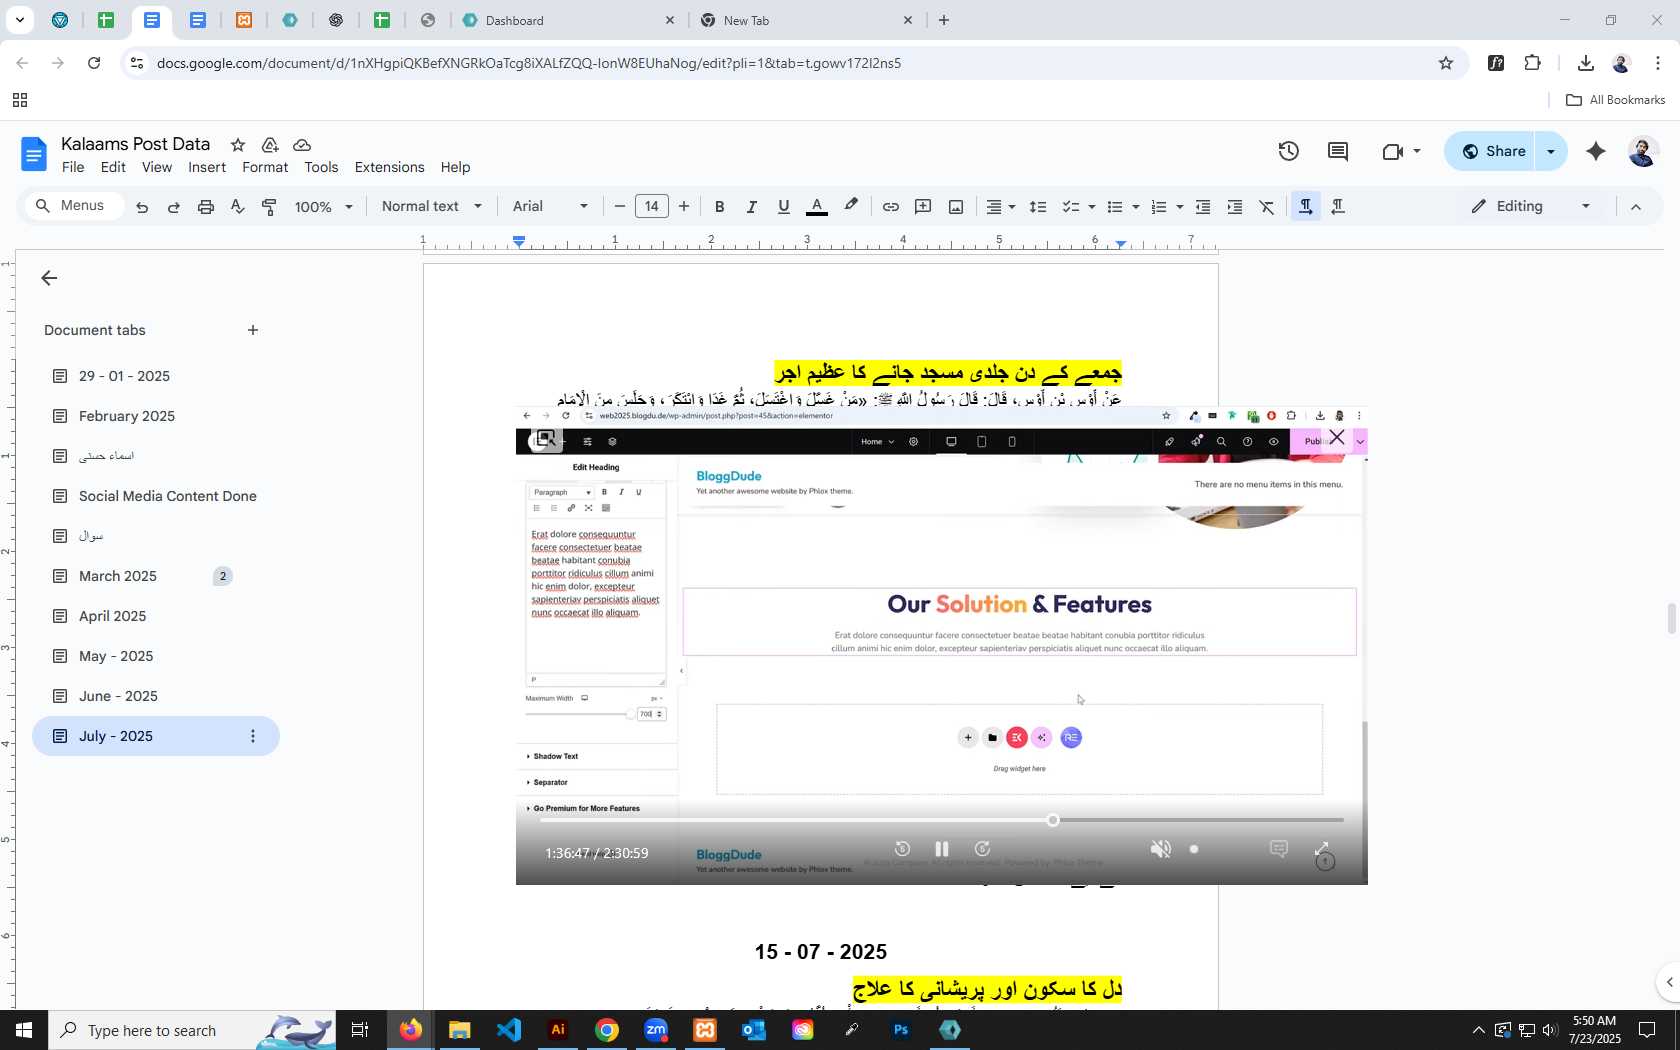
Task: Click the Increase indent icon
Action: (x=1235, y=207)
